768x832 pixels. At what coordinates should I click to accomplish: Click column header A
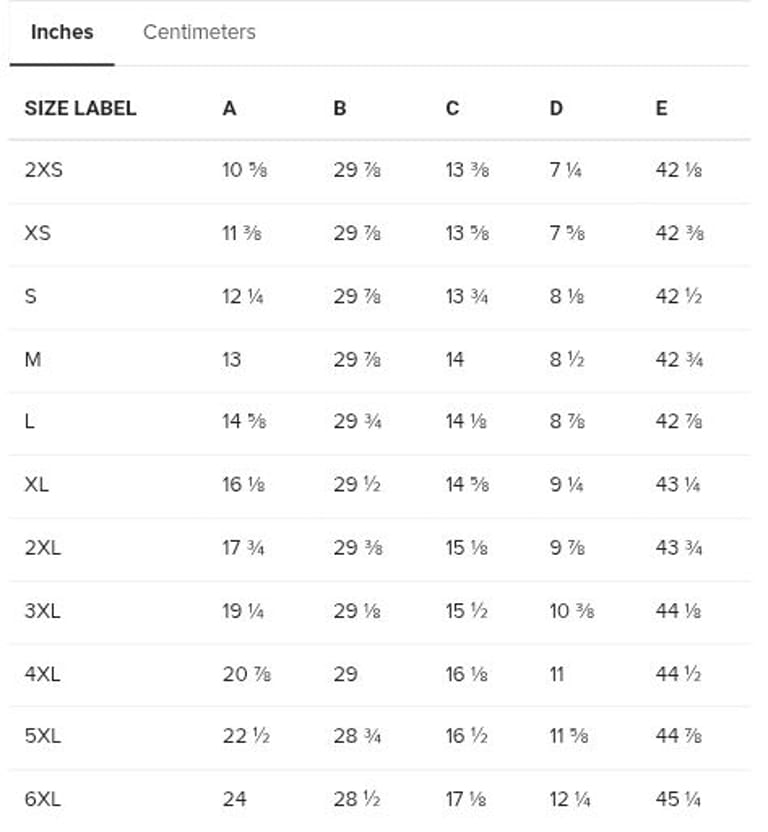[229, 108]
